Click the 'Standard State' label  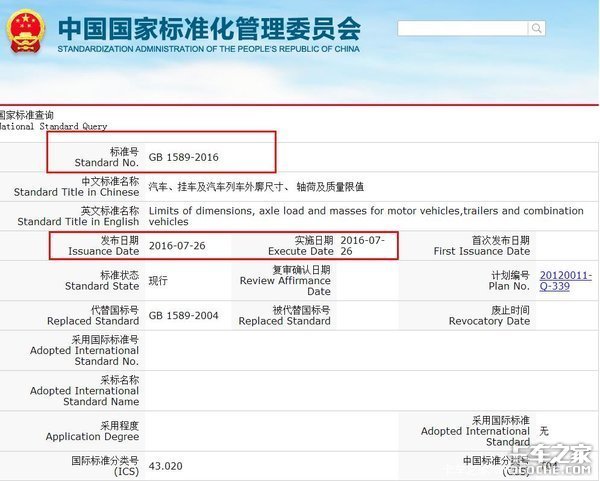(102, 280)
